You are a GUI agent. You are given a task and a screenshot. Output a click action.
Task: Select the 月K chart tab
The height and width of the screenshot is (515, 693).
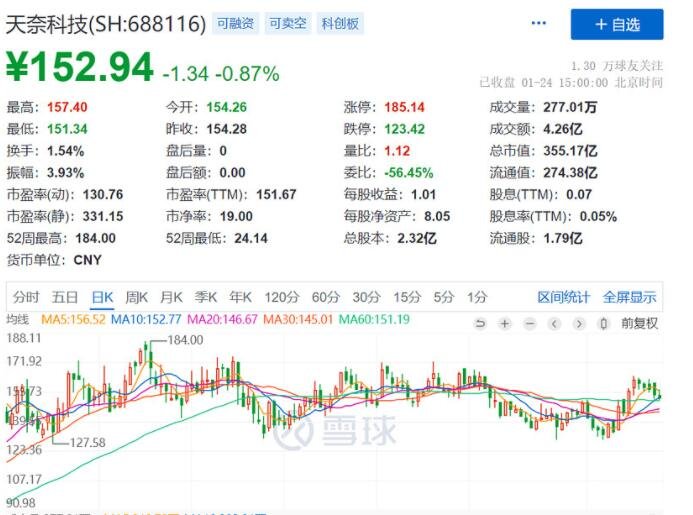coord(171,297)
